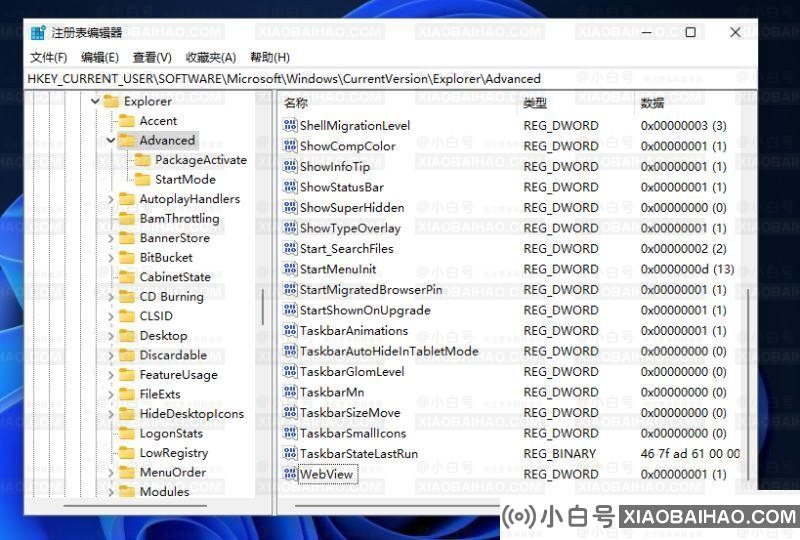This screenshot has height=540, width=800.
Task: Open the 文件(F) menu
Action: 48,57
